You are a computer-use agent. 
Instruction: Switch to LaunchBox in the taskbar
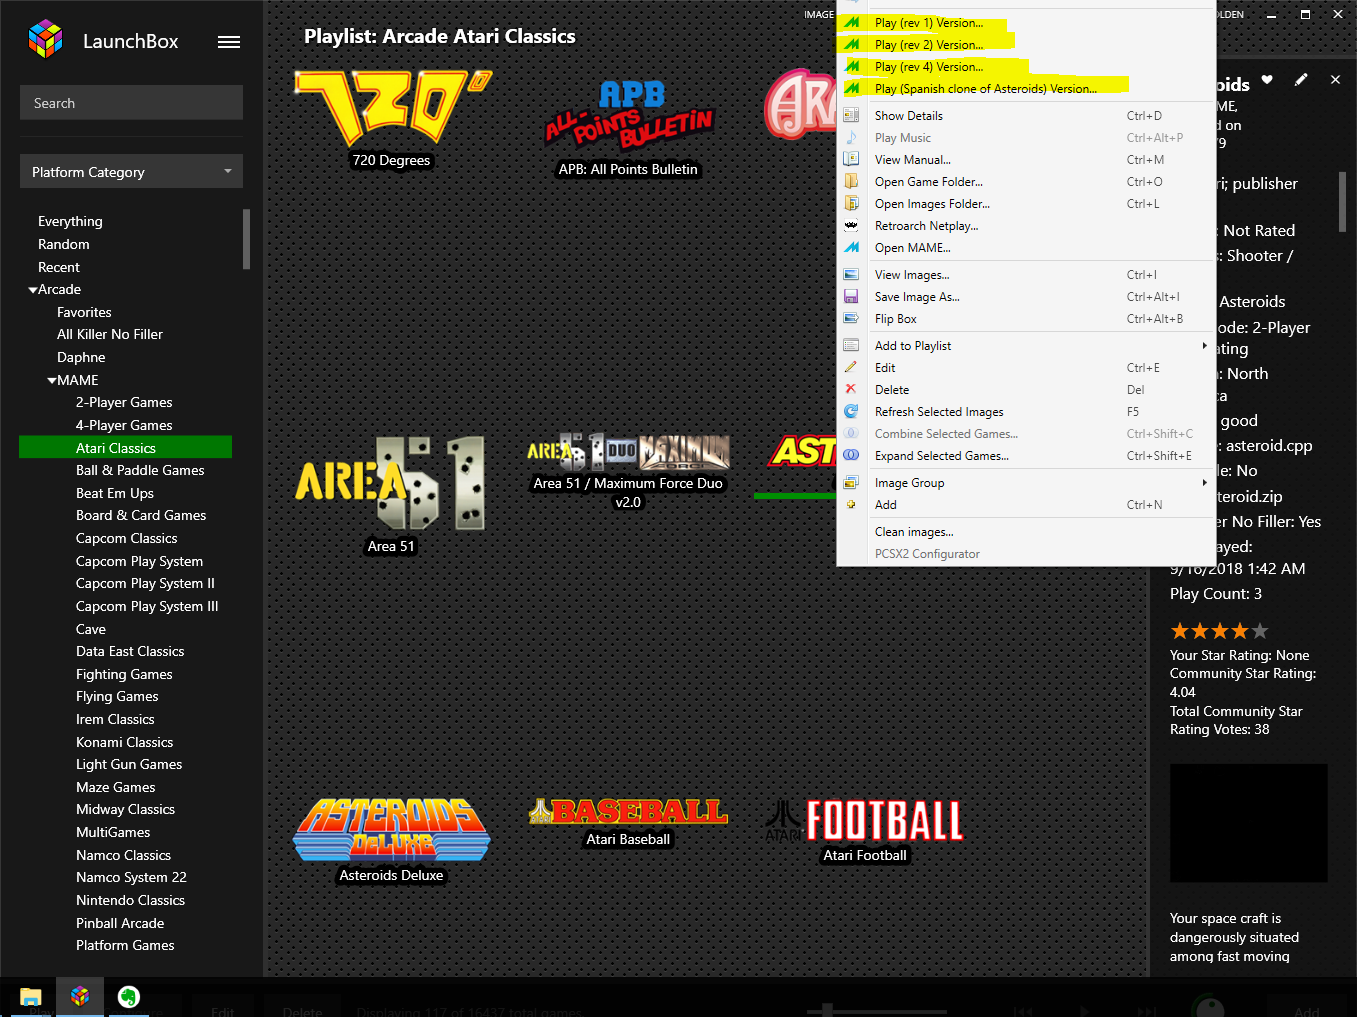point(80,996)
